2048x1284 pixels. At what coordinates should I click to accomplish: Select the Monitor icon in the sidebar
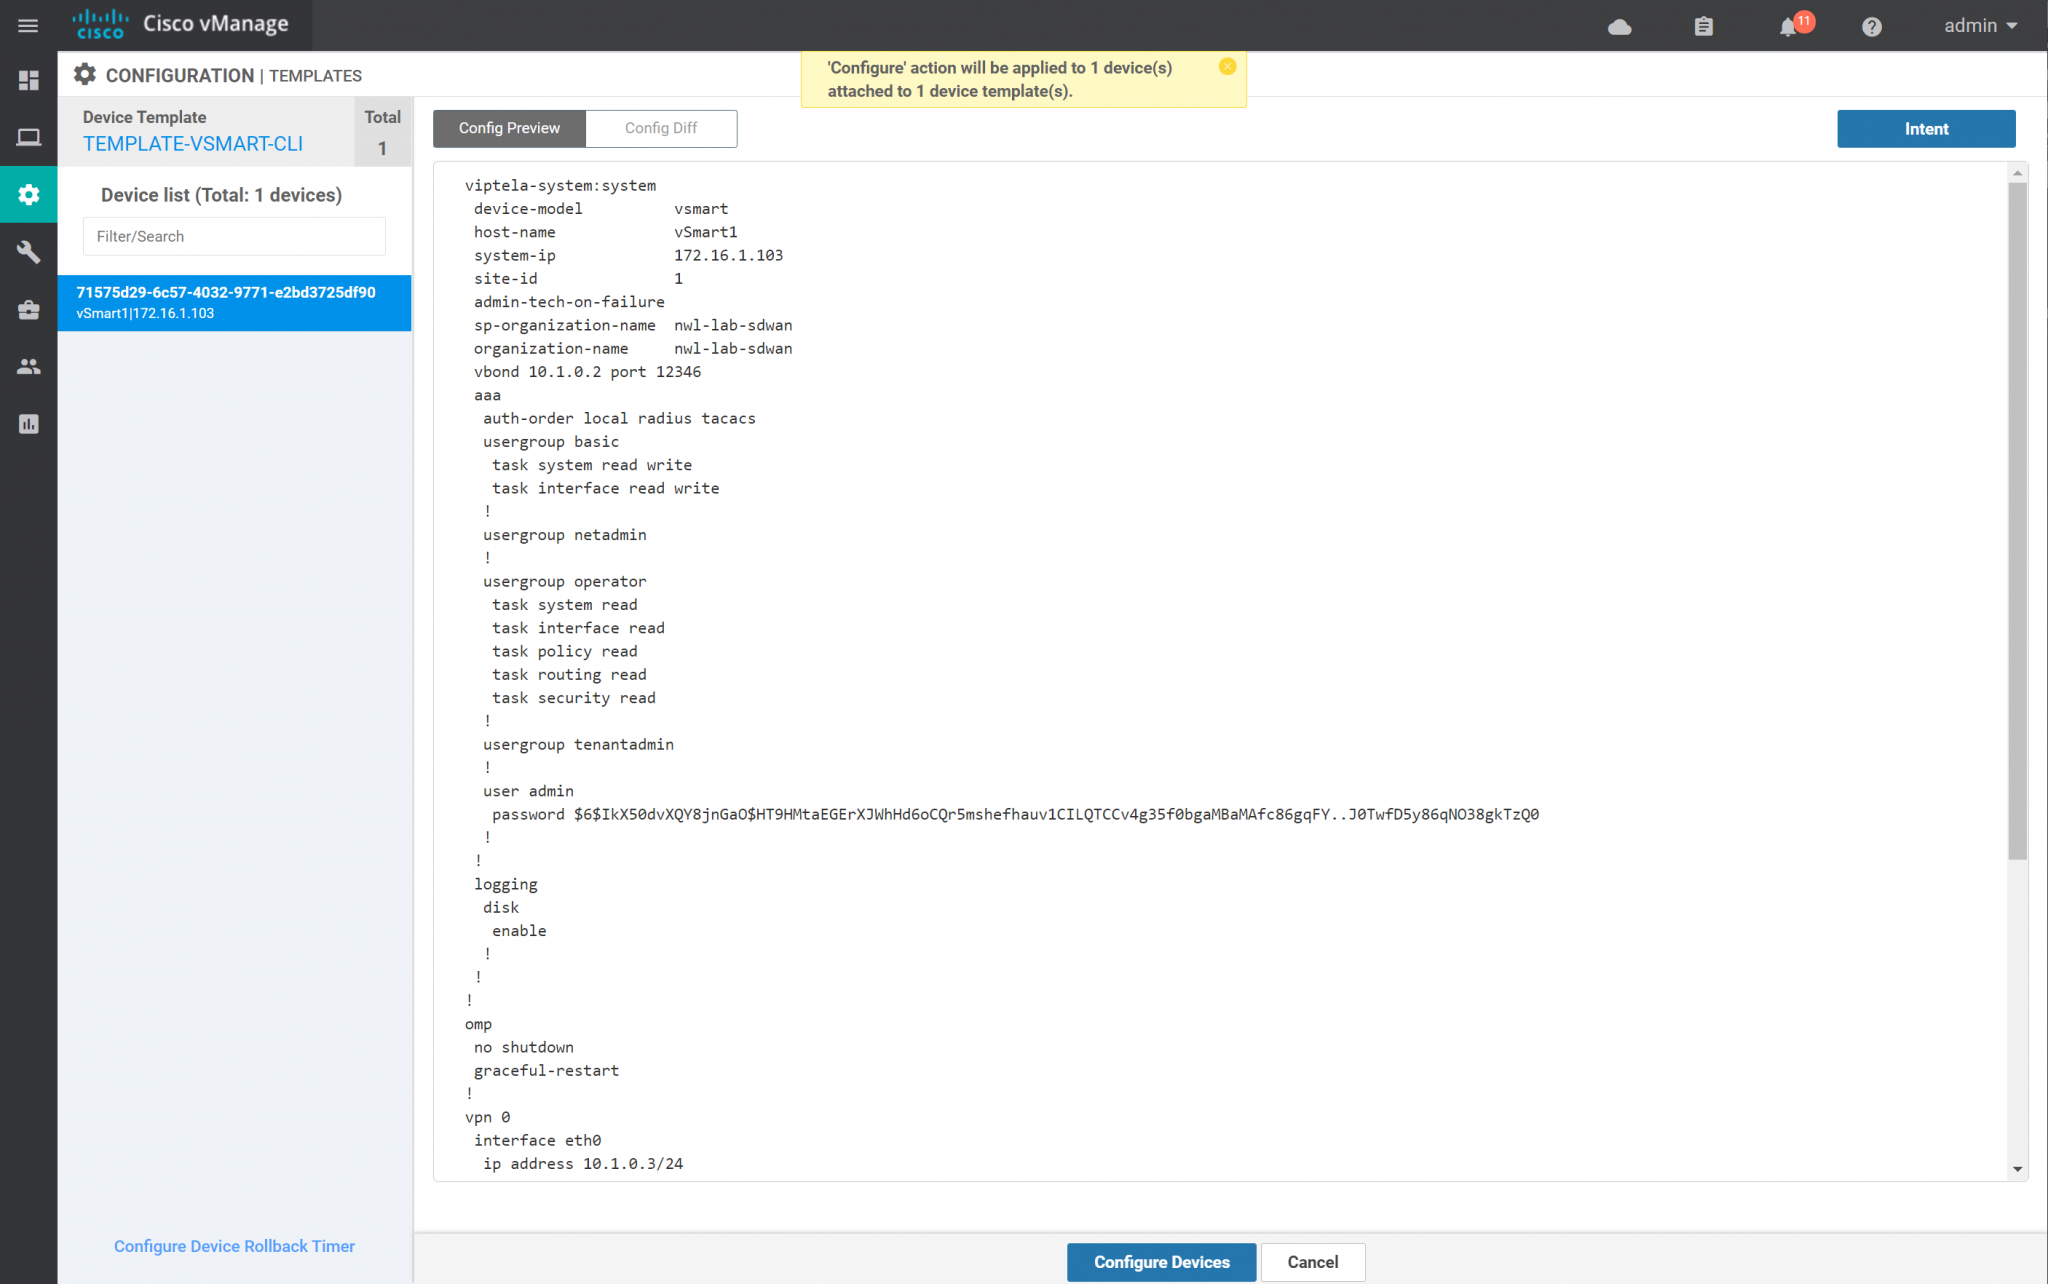[x=28, y=137]
